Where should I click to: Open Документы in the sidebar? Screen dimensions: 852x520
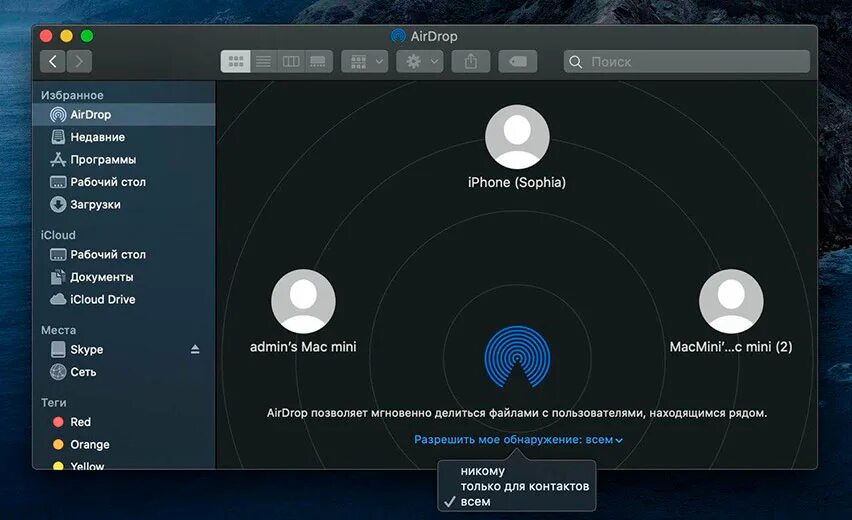tap(124, 277)
